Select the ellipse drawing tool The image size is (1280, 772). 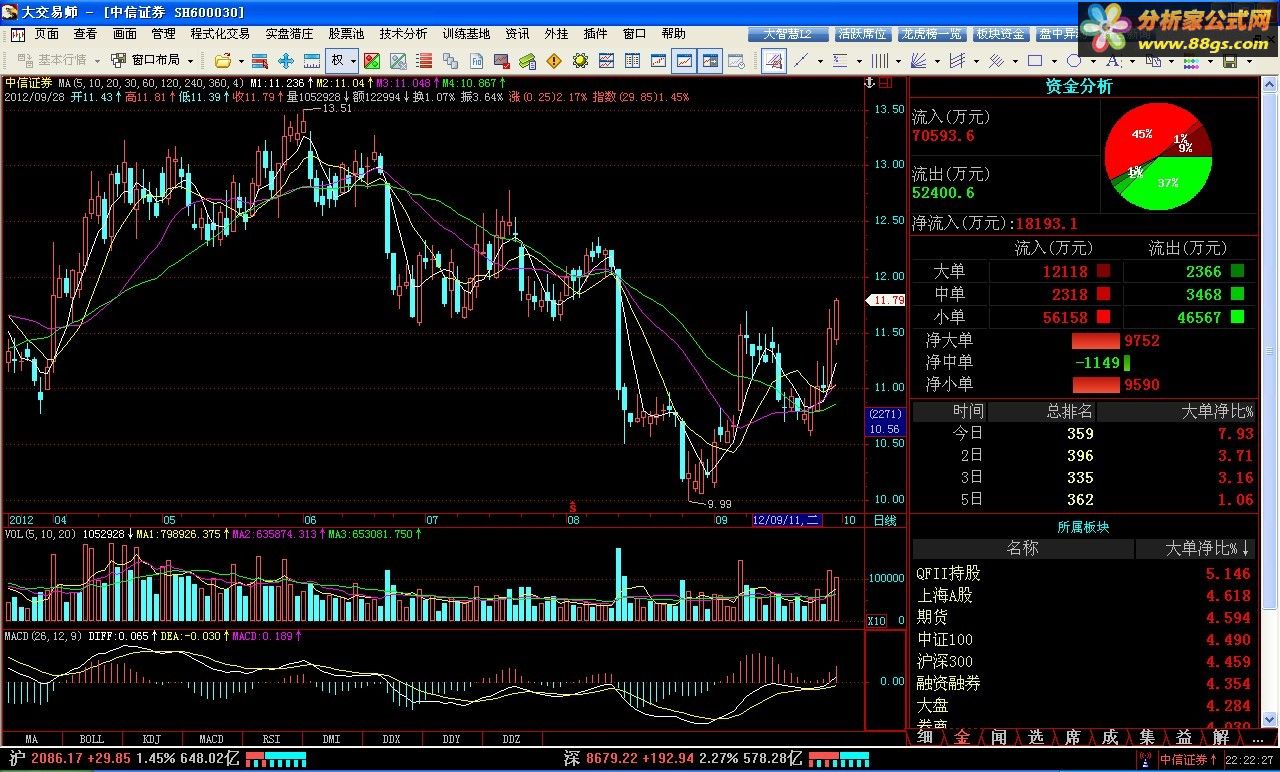pos(1074,61)
